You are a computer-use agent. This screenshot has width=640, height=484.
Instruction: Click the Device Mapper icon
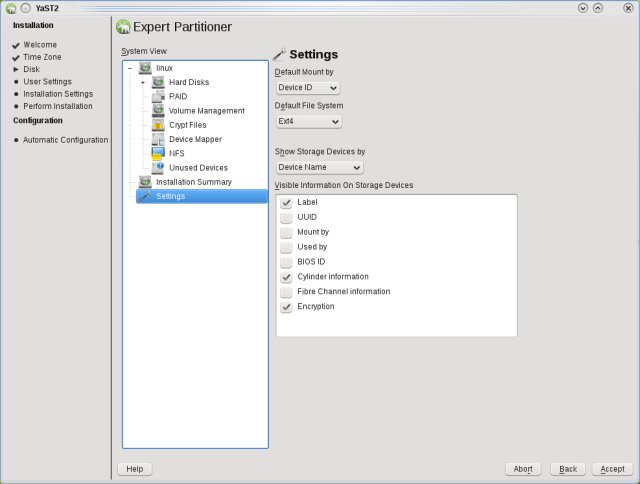pos(158,139)
